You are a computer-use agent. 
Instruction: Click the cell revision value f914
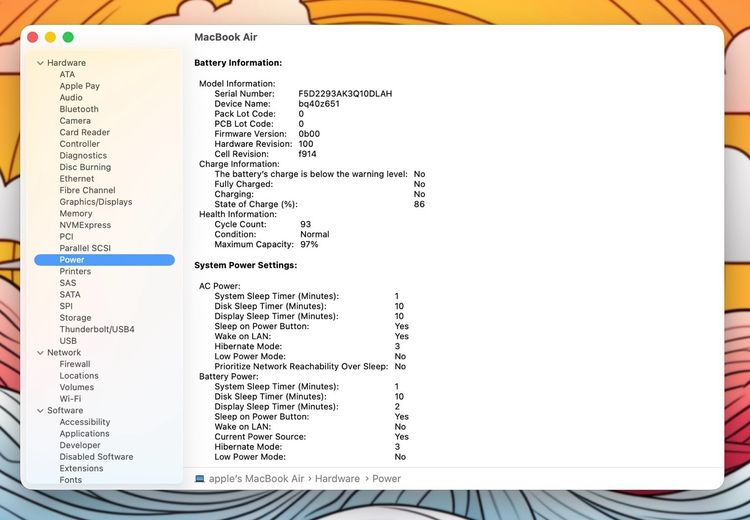pos(307,154)
